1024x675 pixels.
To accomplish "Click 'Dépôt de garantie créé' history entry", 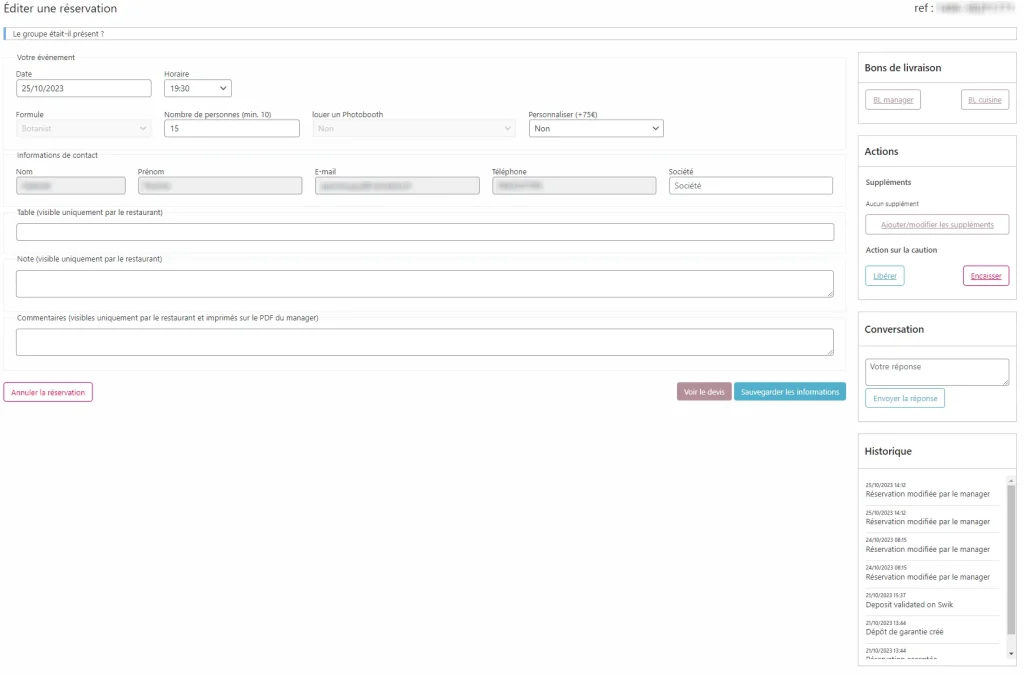I will pos(904,633).
